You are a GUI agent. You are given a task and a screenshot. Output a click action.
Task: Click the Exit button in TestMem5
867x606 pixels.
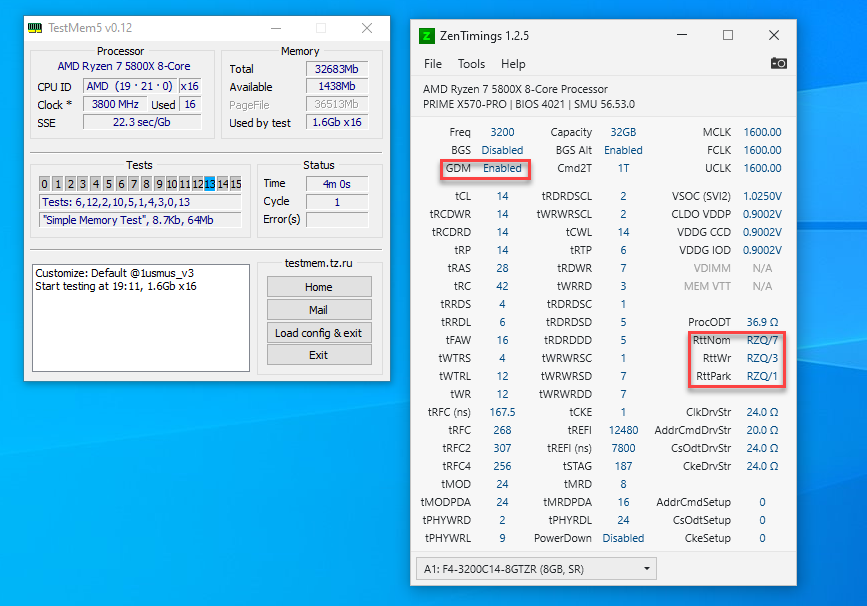[x=318, y=355]
